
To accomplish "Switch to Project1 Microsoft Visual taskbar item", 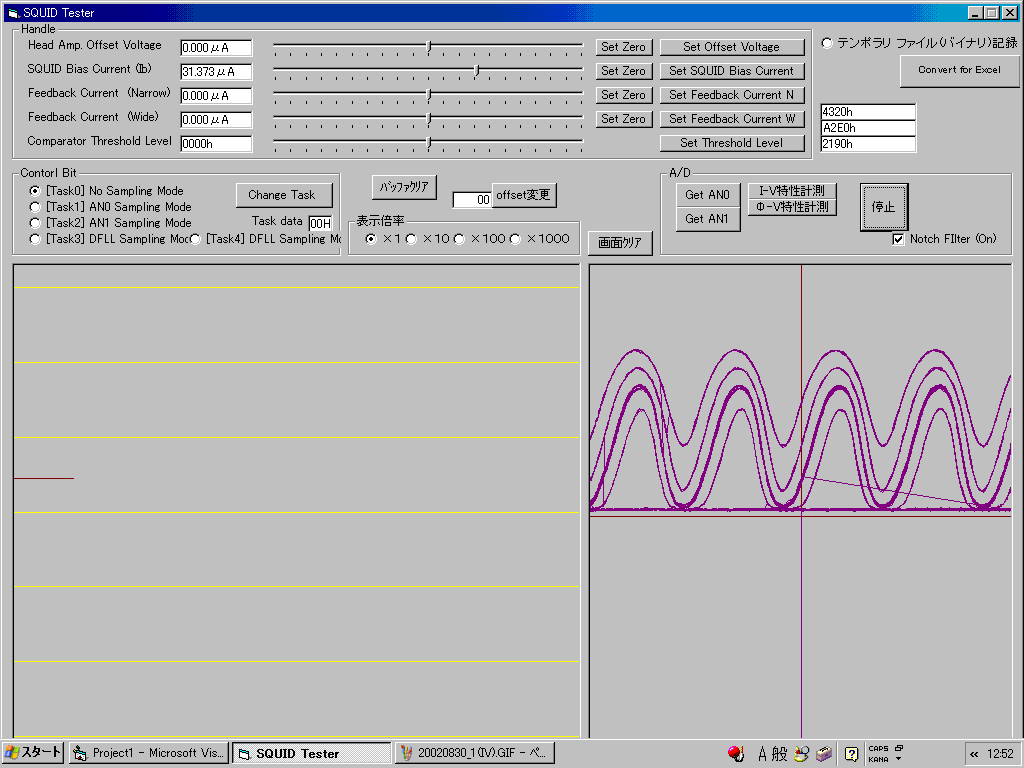I will point(149,753).
